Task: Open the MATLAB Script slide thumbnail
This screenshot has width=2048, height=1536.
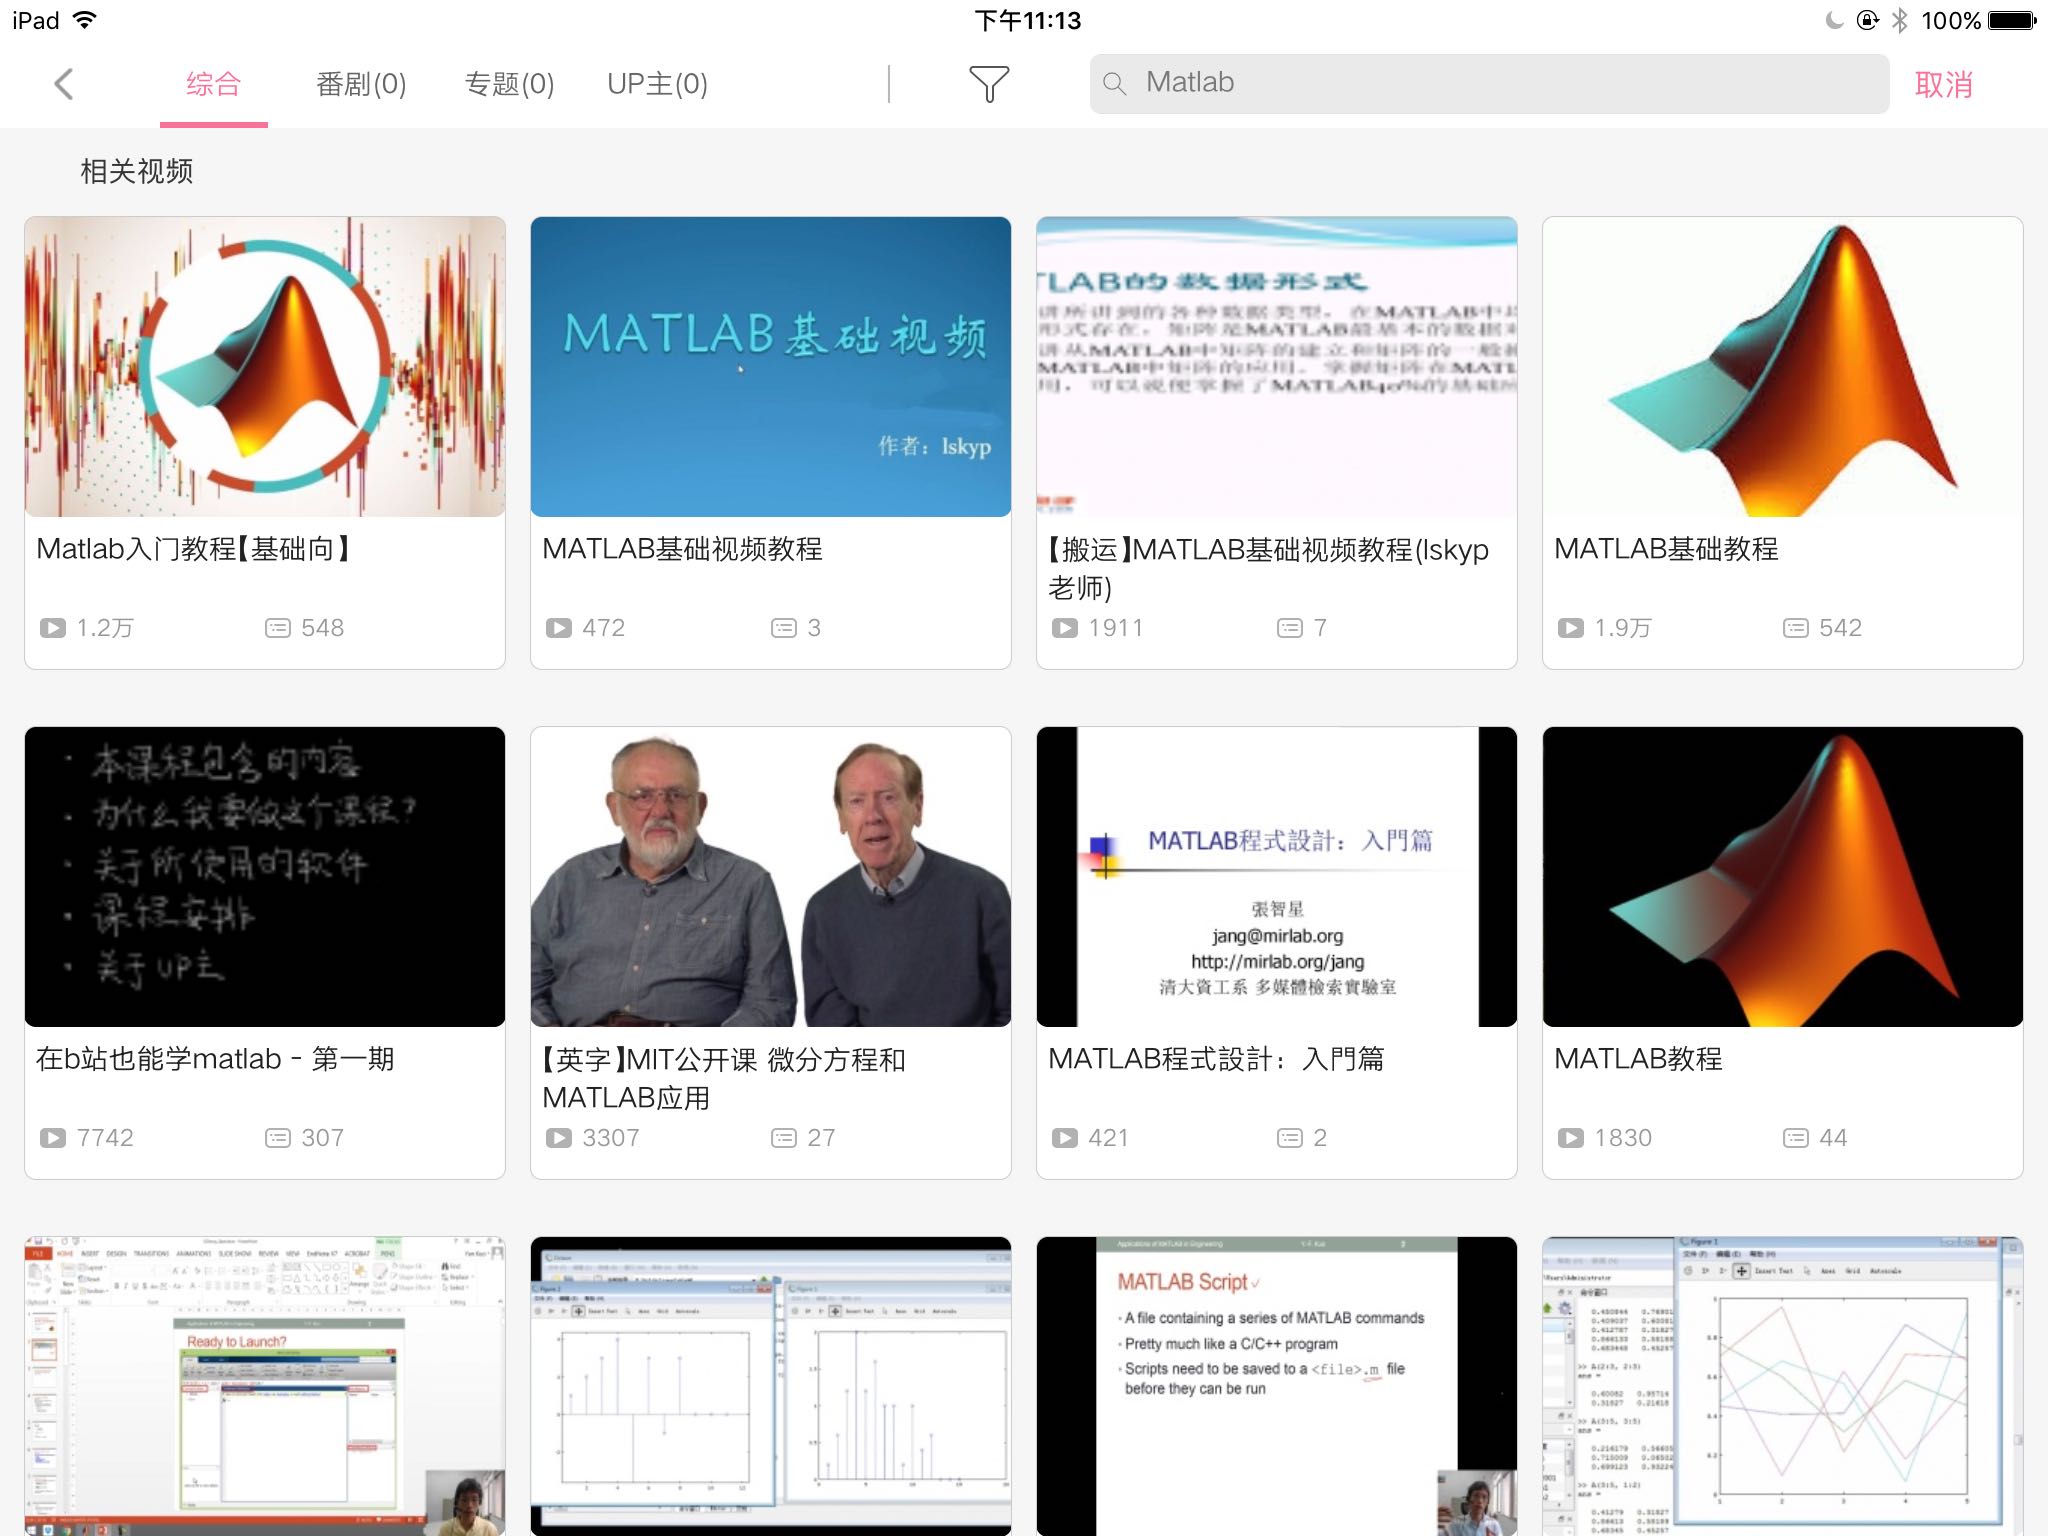Action: [x=1276, y=1385]
